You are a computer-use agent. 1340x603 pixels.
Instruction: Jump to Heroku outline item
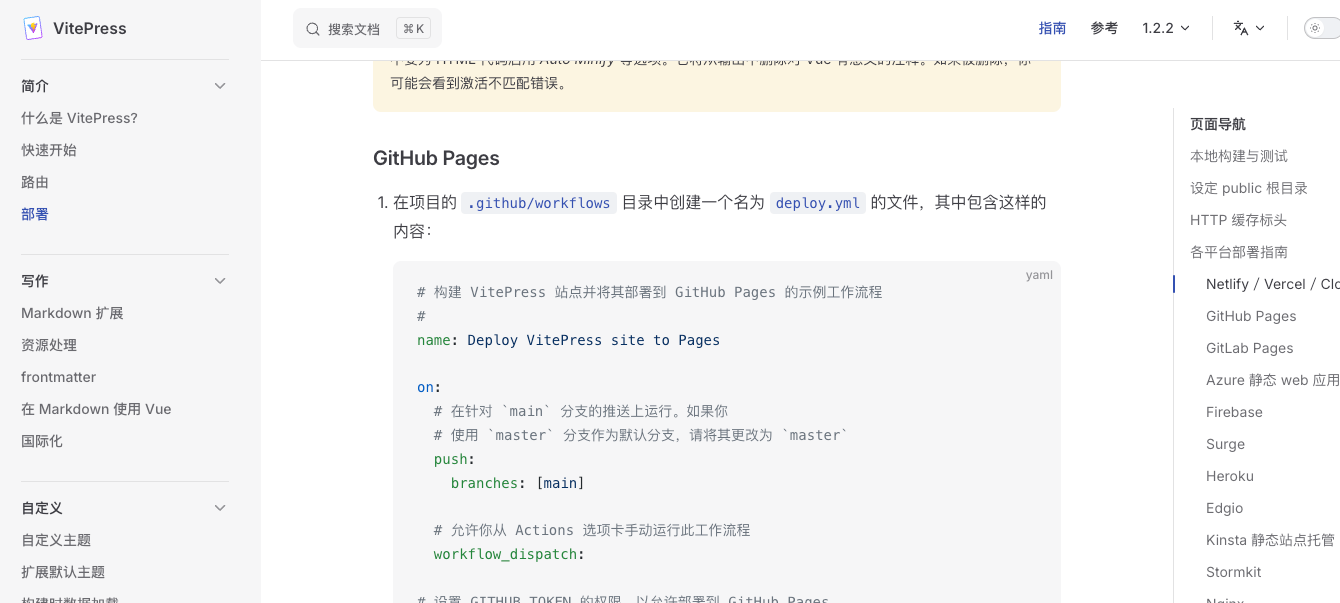click(1230, 476)
